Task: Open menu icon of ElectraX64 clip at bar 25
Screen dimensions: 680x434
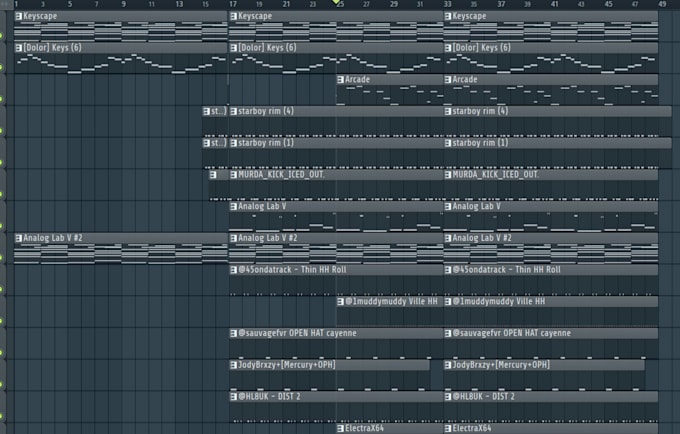Action: click(x=340, y=428)
